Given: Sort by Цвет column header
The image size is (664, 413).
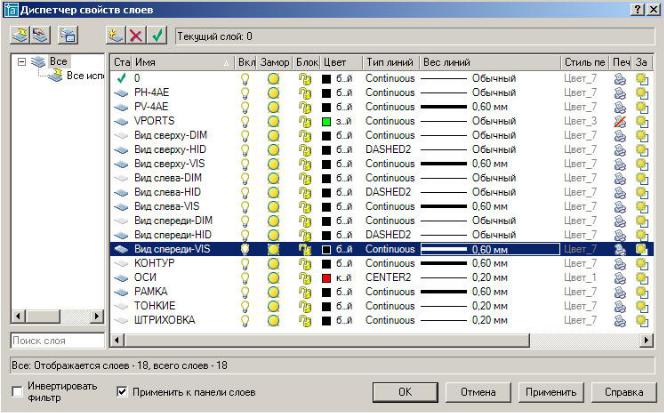Looking at the screenshot, I should tap(341, 62).
